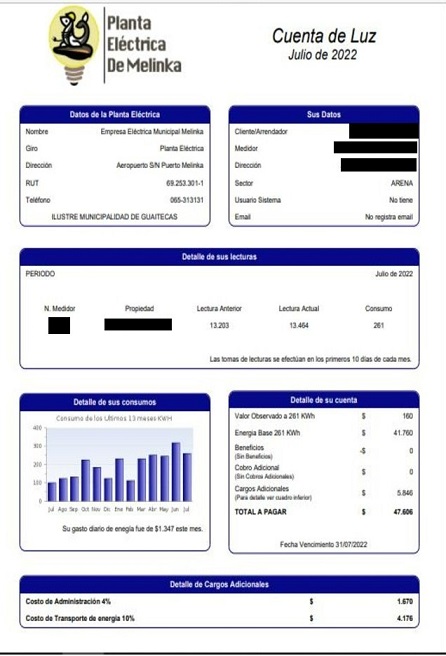Click the TOTAL A PAGAR amount 47.606
Screen dimensions: 446x656
coord(403,511)
